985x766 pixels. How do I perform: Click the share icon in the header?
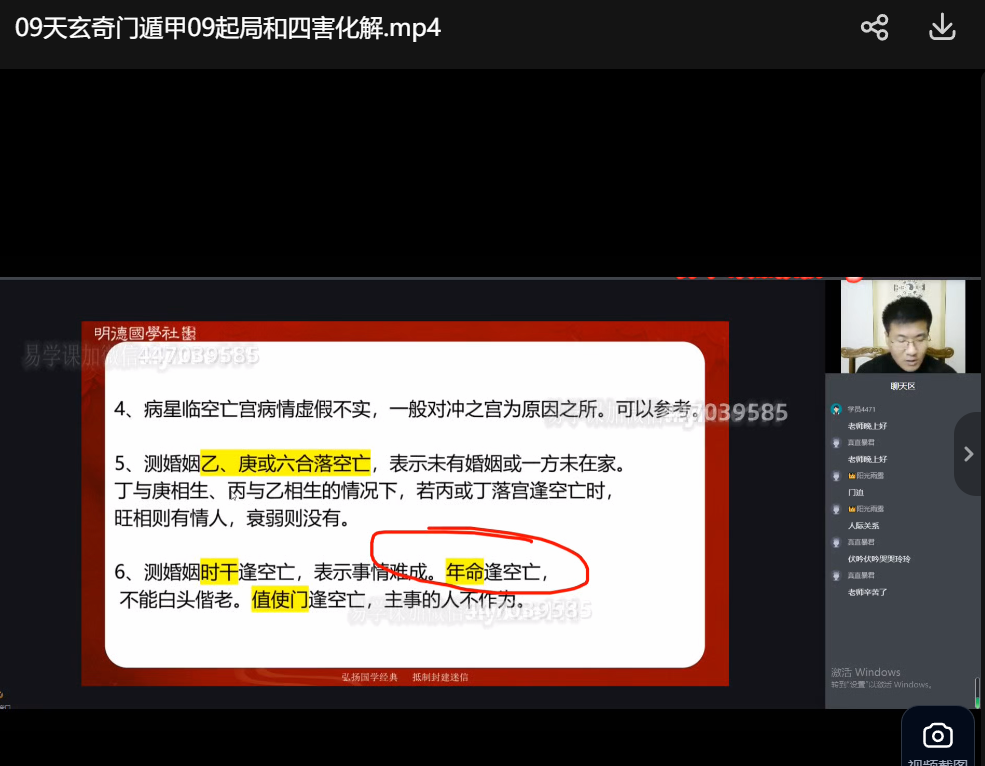(874, 27)
